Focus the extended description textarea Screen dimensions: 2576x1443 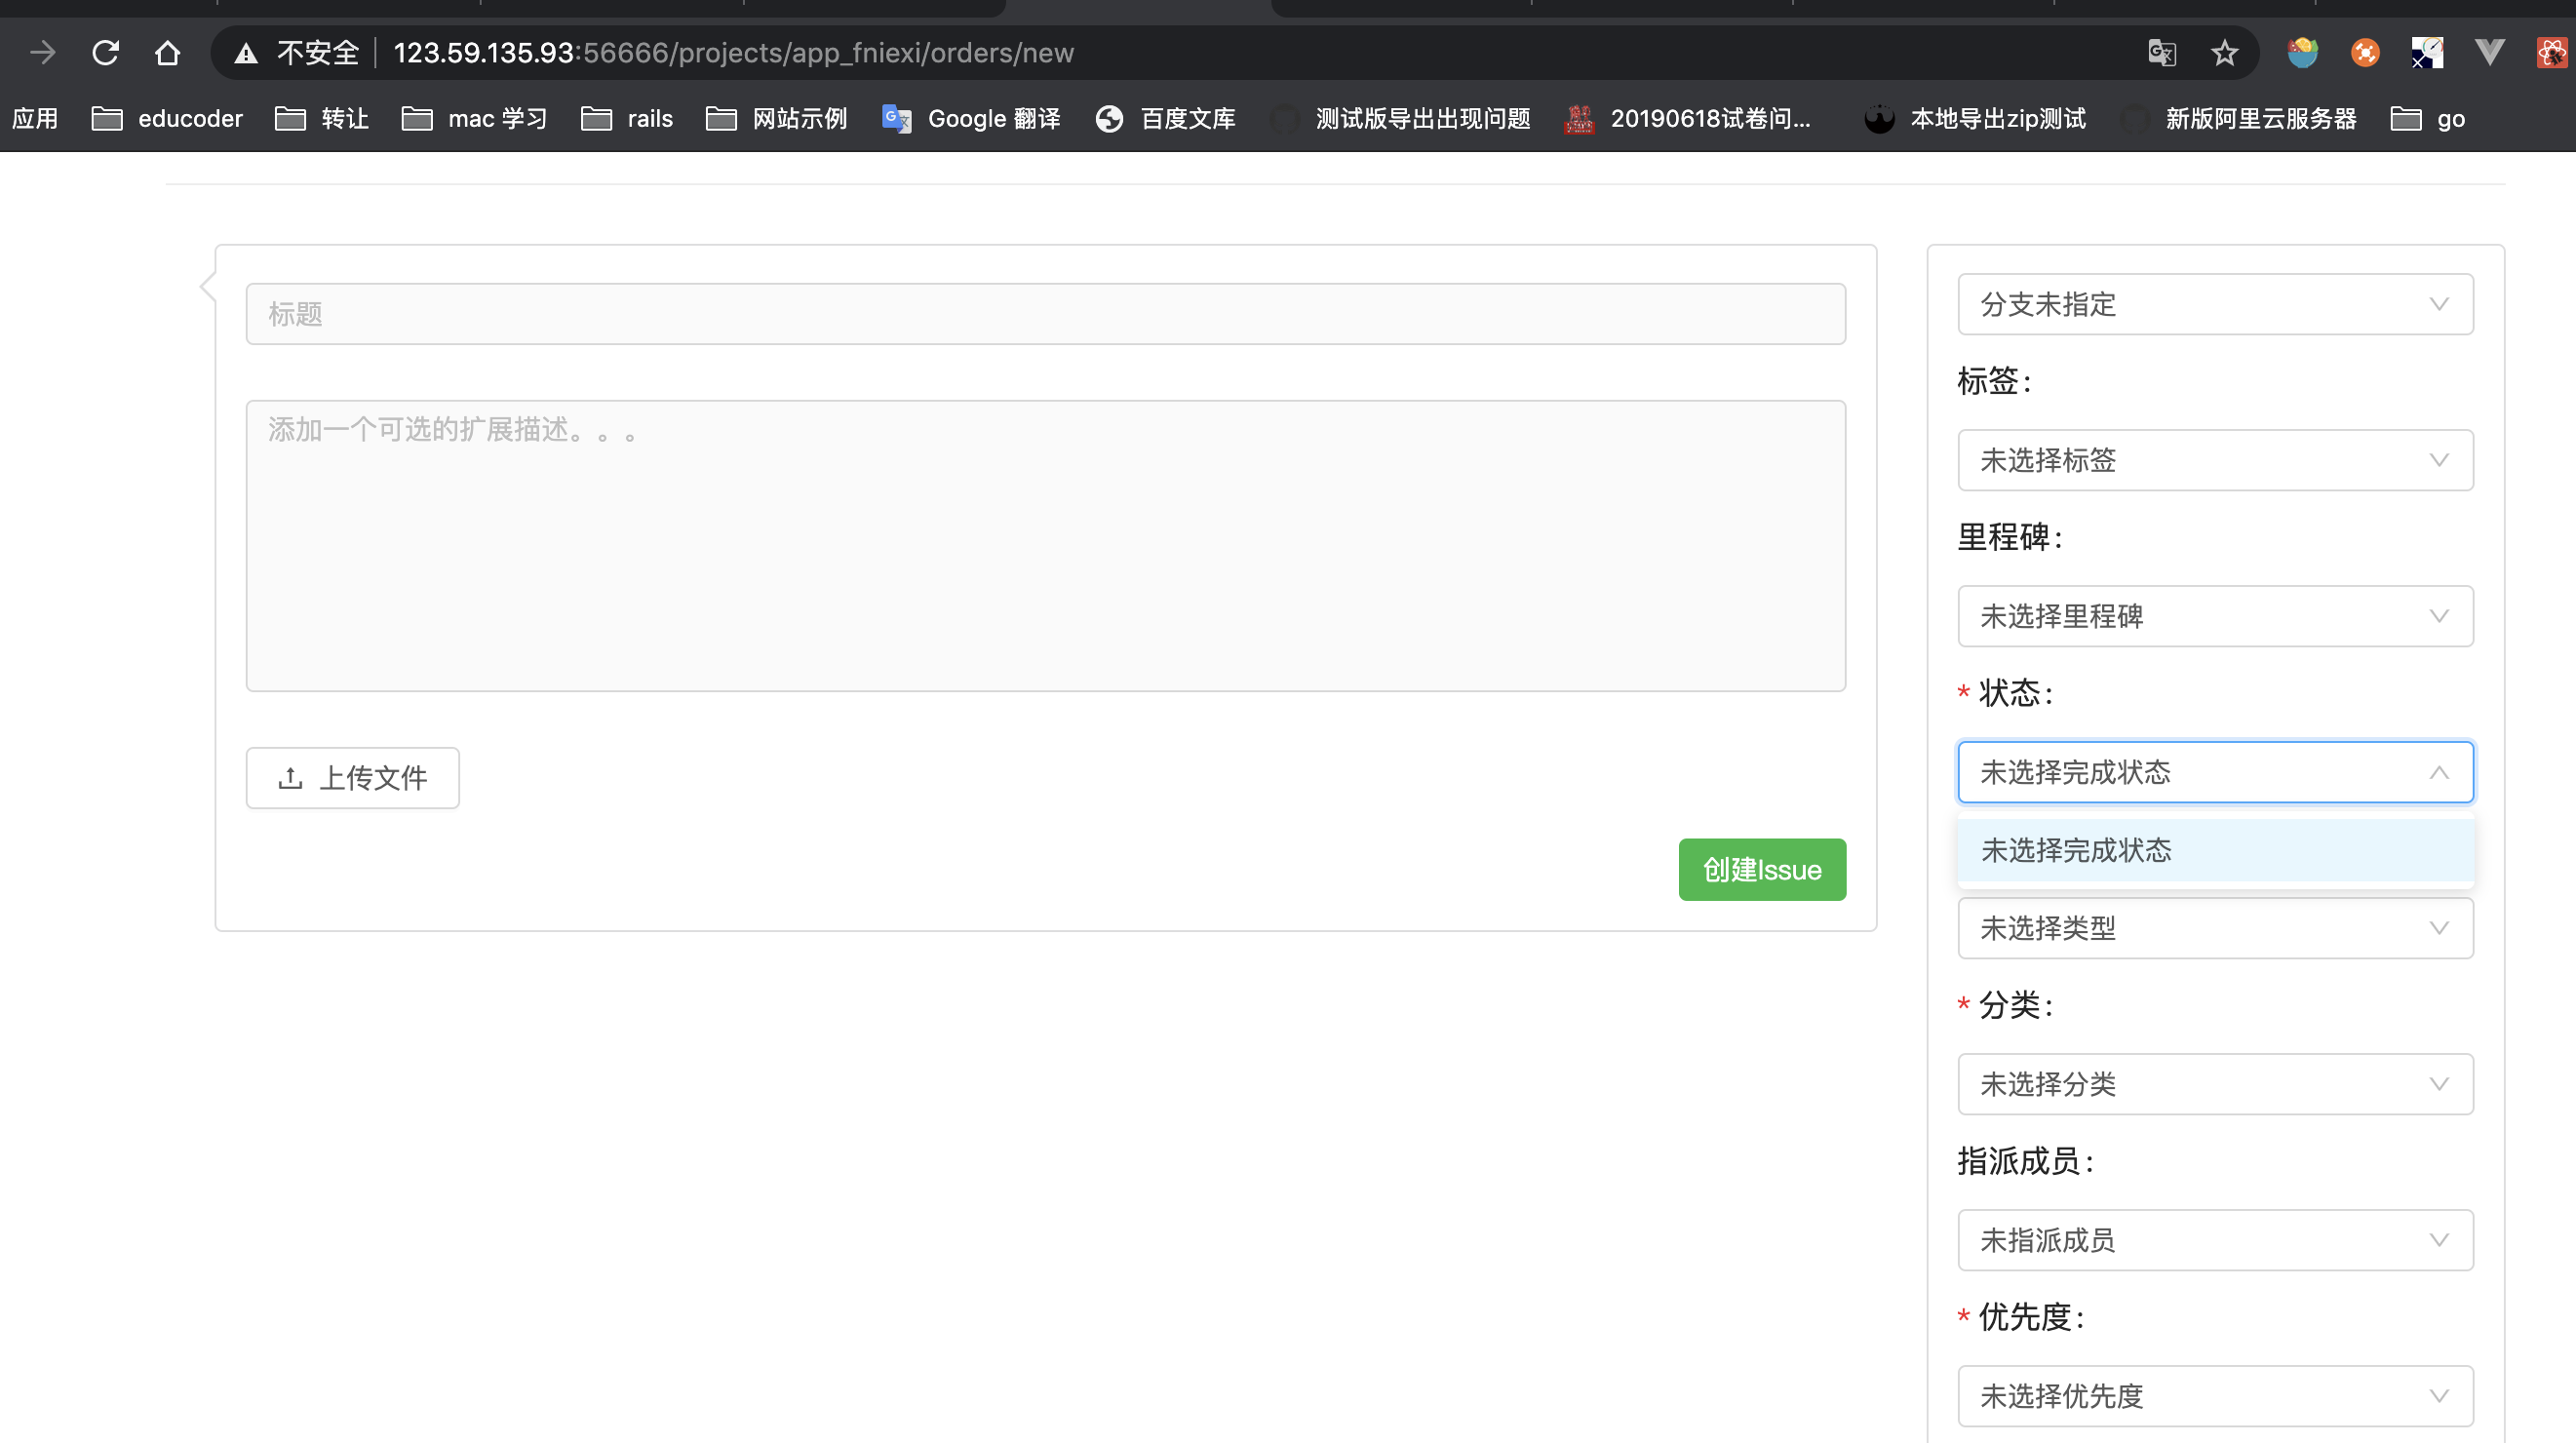tap(1045, 546)
